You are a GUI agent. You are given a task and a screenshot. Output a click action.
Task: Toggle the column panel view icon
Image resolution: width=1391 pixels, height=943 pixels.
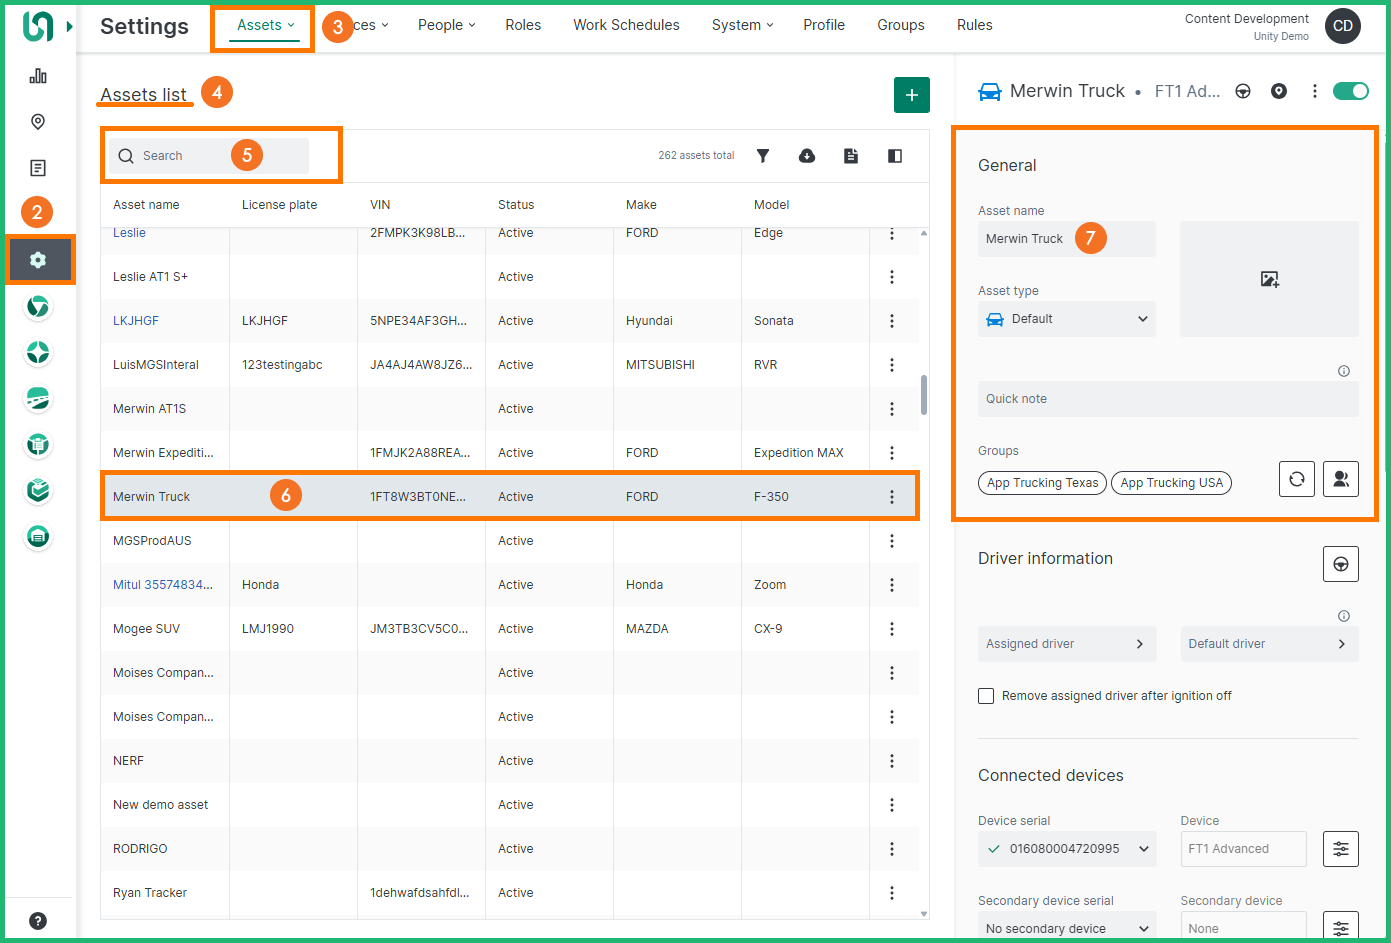[895, 156]
